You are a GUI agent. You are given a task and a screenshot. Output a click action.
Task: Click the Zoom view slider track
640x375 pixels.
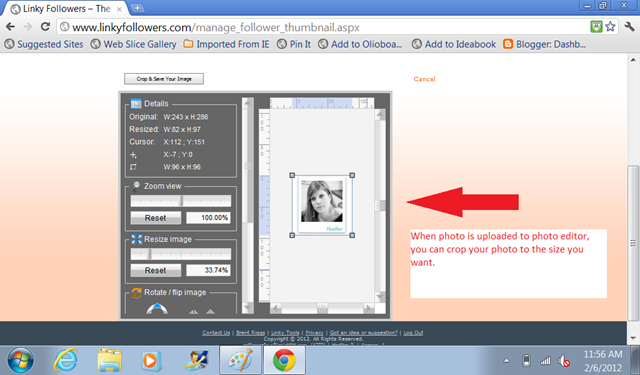pos(180,201)
